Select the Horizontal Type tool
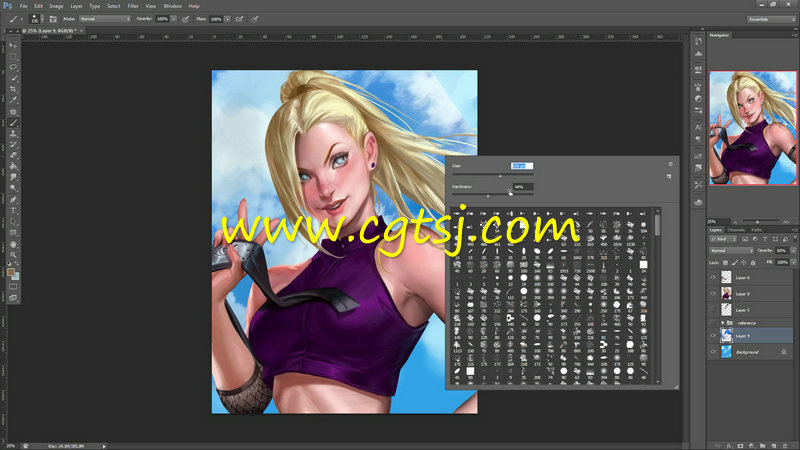800x450 pixels. tap(13, 211)
